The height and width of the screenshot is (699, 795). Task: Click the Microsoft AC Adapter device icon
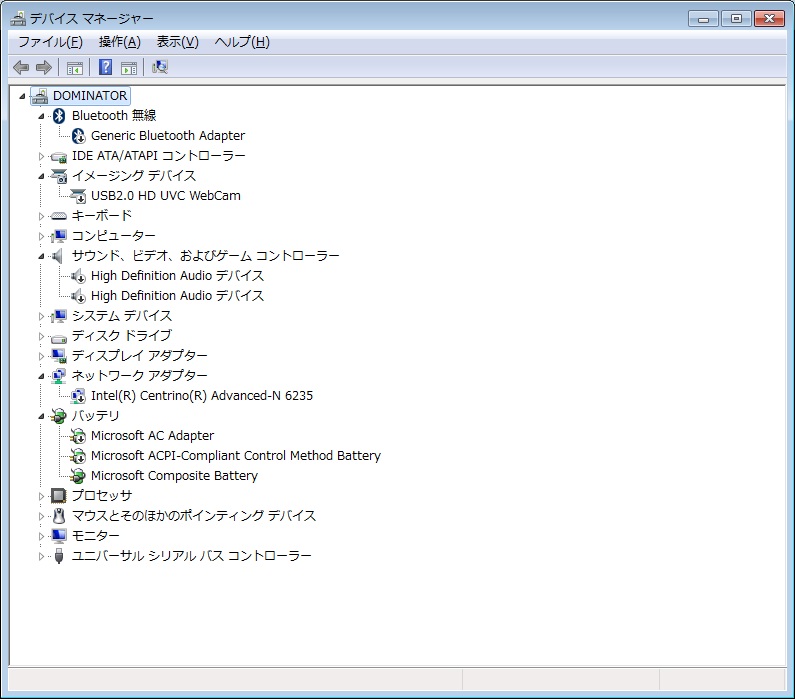(78, 436)
